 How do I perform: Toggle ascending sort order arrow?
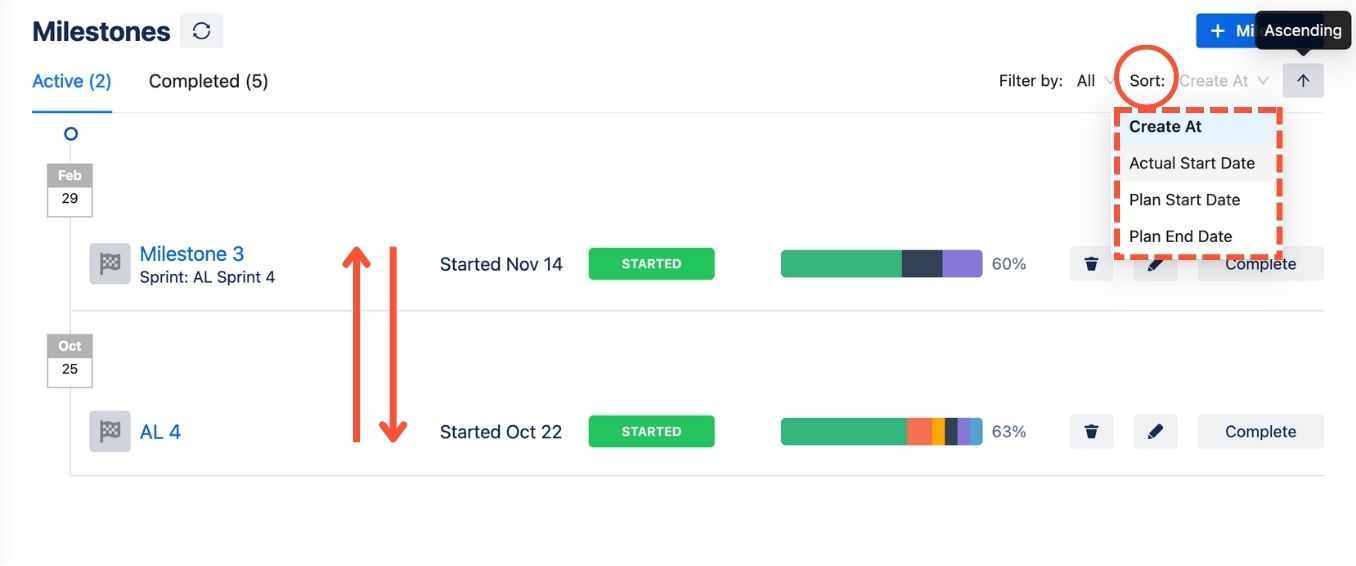click(1303, 81)
